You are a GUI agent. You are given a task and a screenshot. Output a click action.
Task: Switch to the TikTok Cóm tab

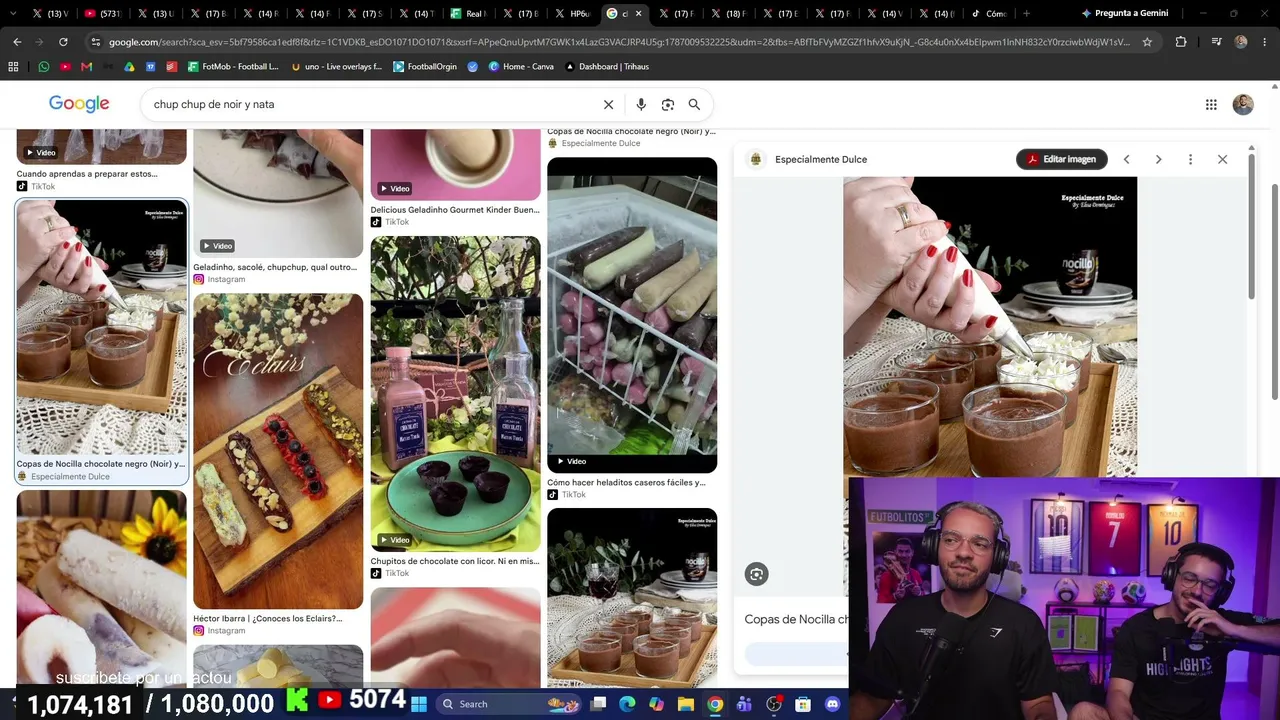(x=990, y=14)
